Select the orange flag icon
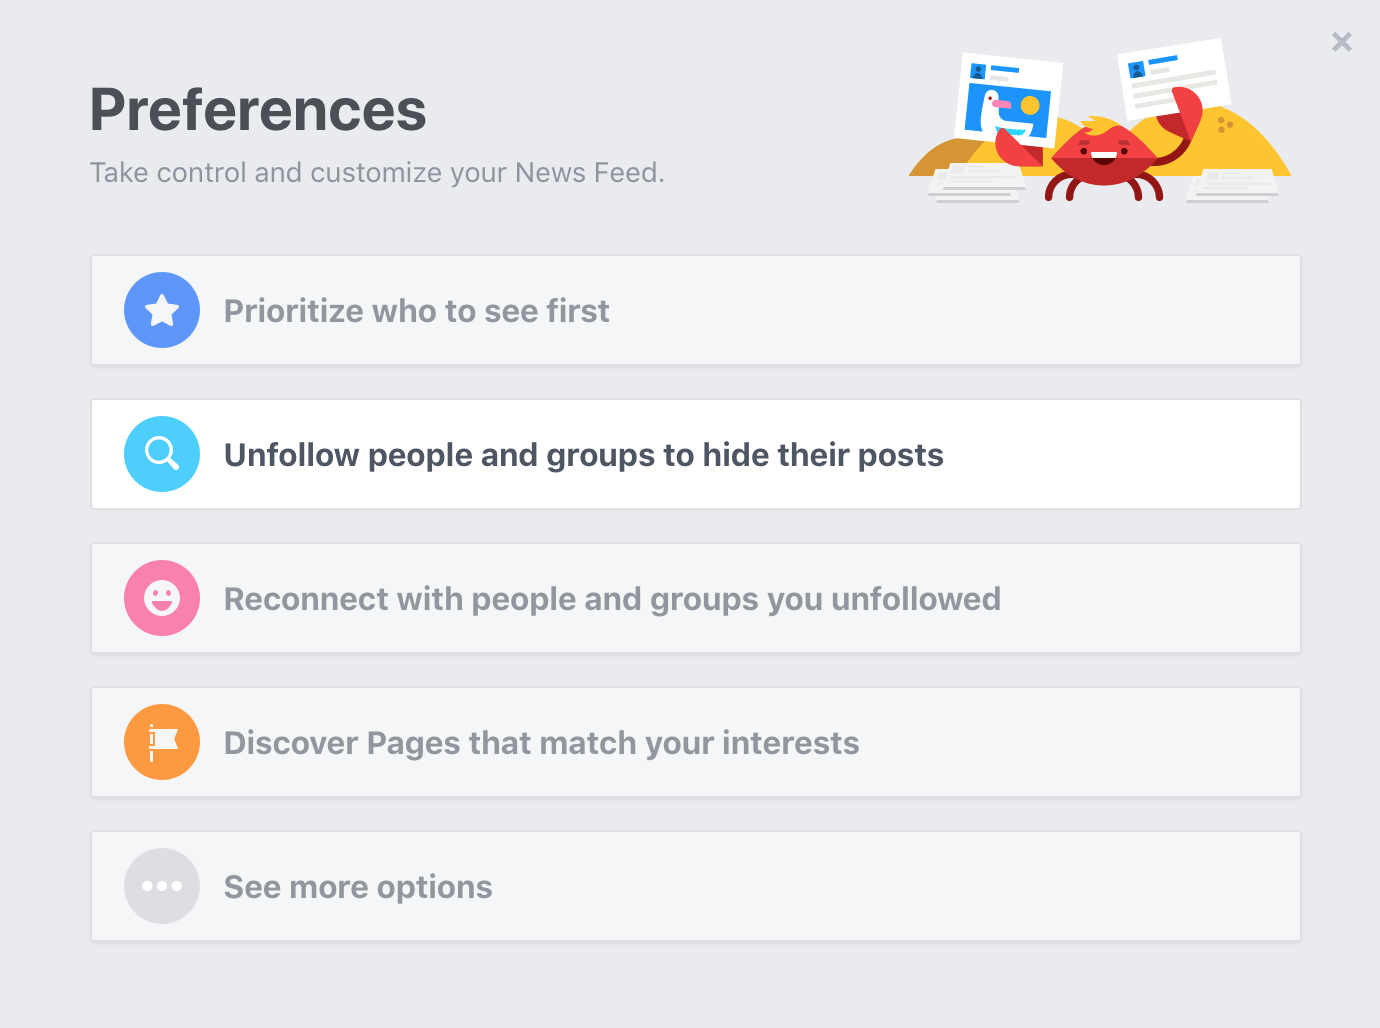Viewport: 1380px width, 1028px height. point(162,742)
